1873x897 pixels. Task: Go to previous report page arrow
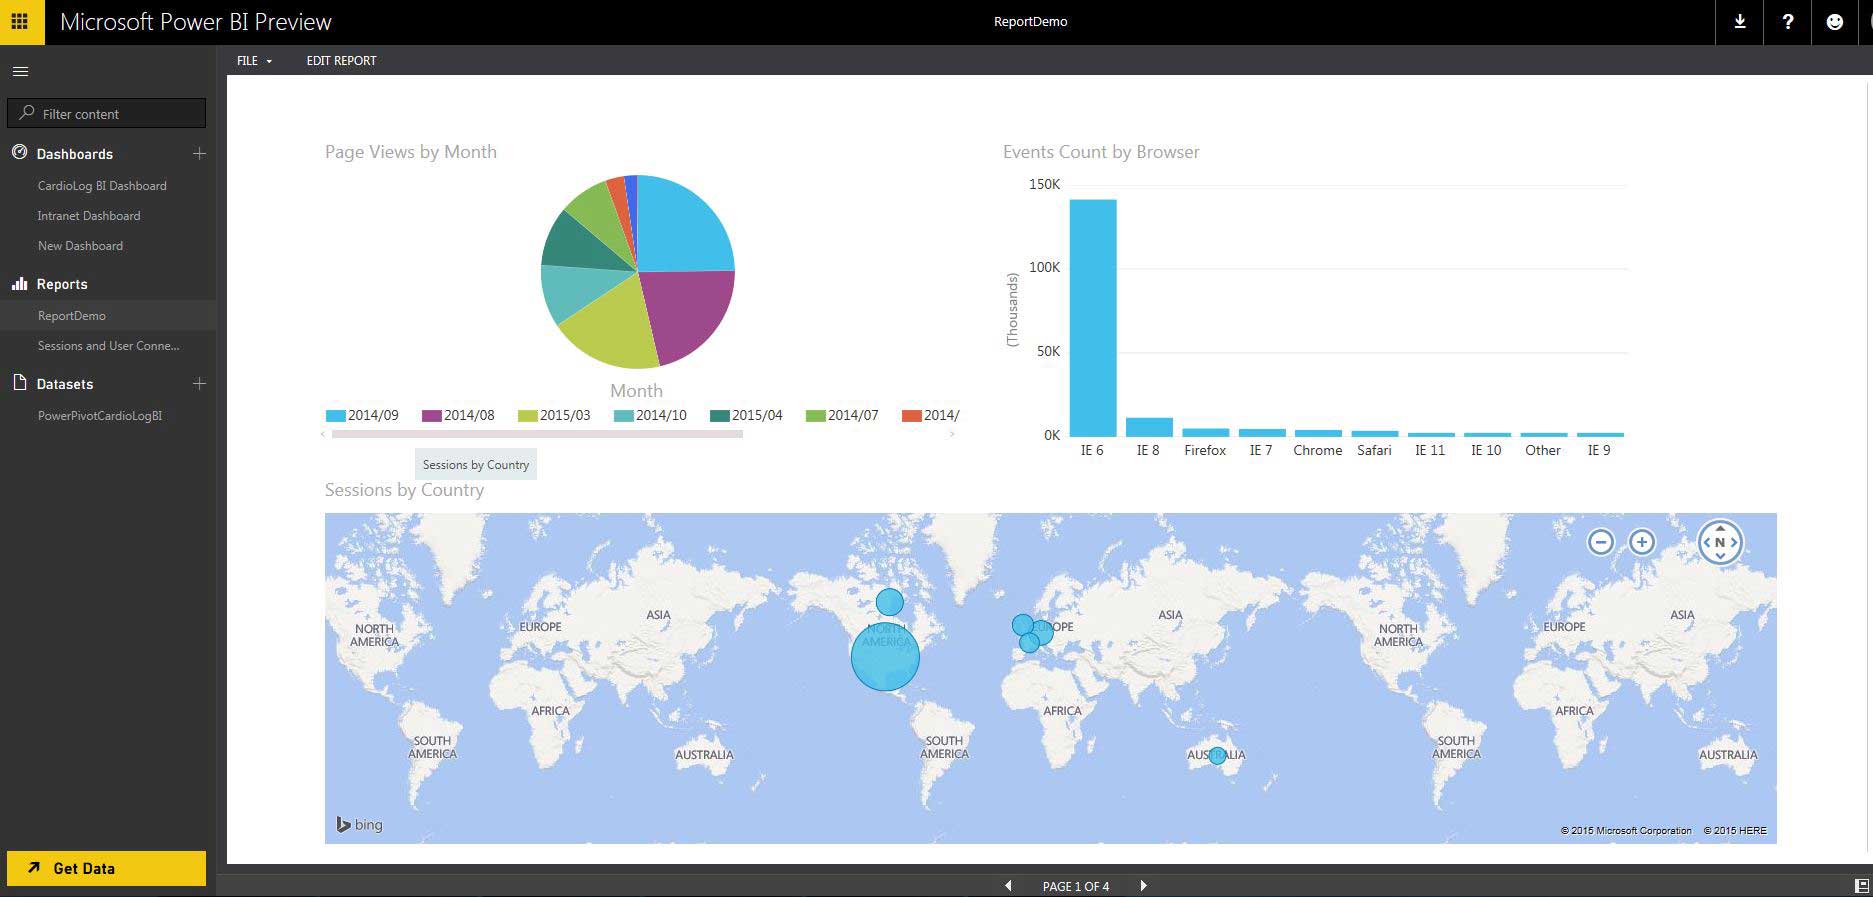(x=1008, y=886)
